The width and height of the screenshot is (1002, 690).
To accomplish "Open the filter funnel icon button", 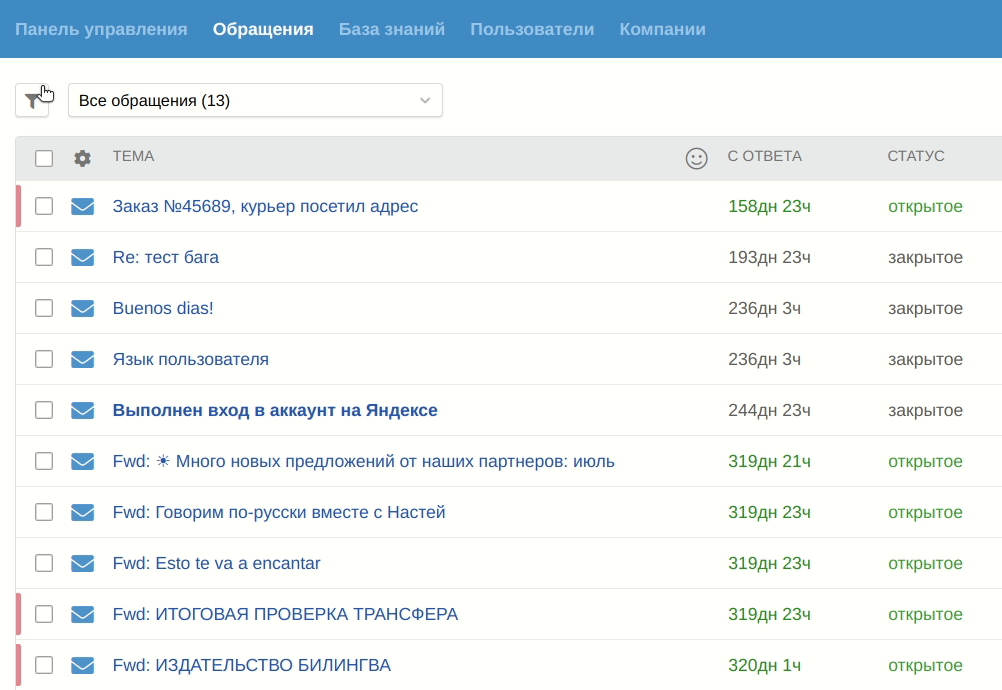I will pyautogui.click(x=32, y=100).
